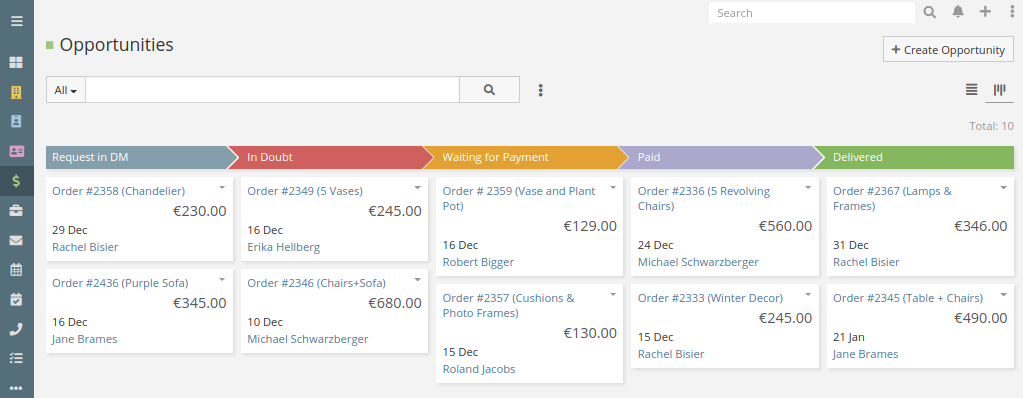Expand dropdown arrow on Order #2436 card
1023x398 pixels.
tap(222, 280)
